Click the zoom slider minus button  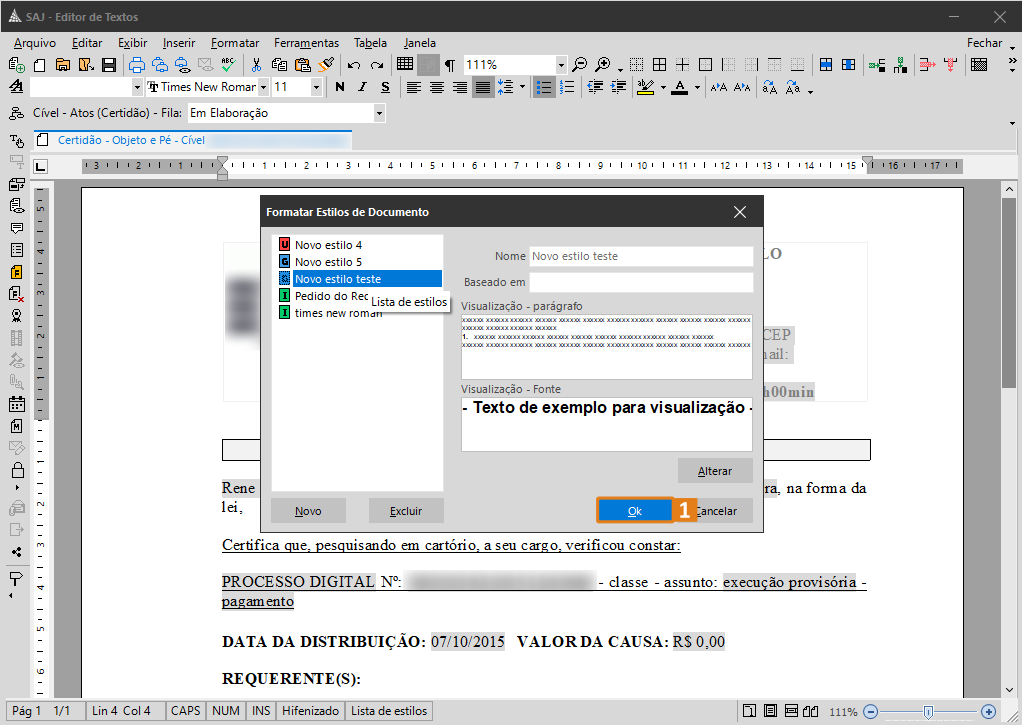(871, 711)
